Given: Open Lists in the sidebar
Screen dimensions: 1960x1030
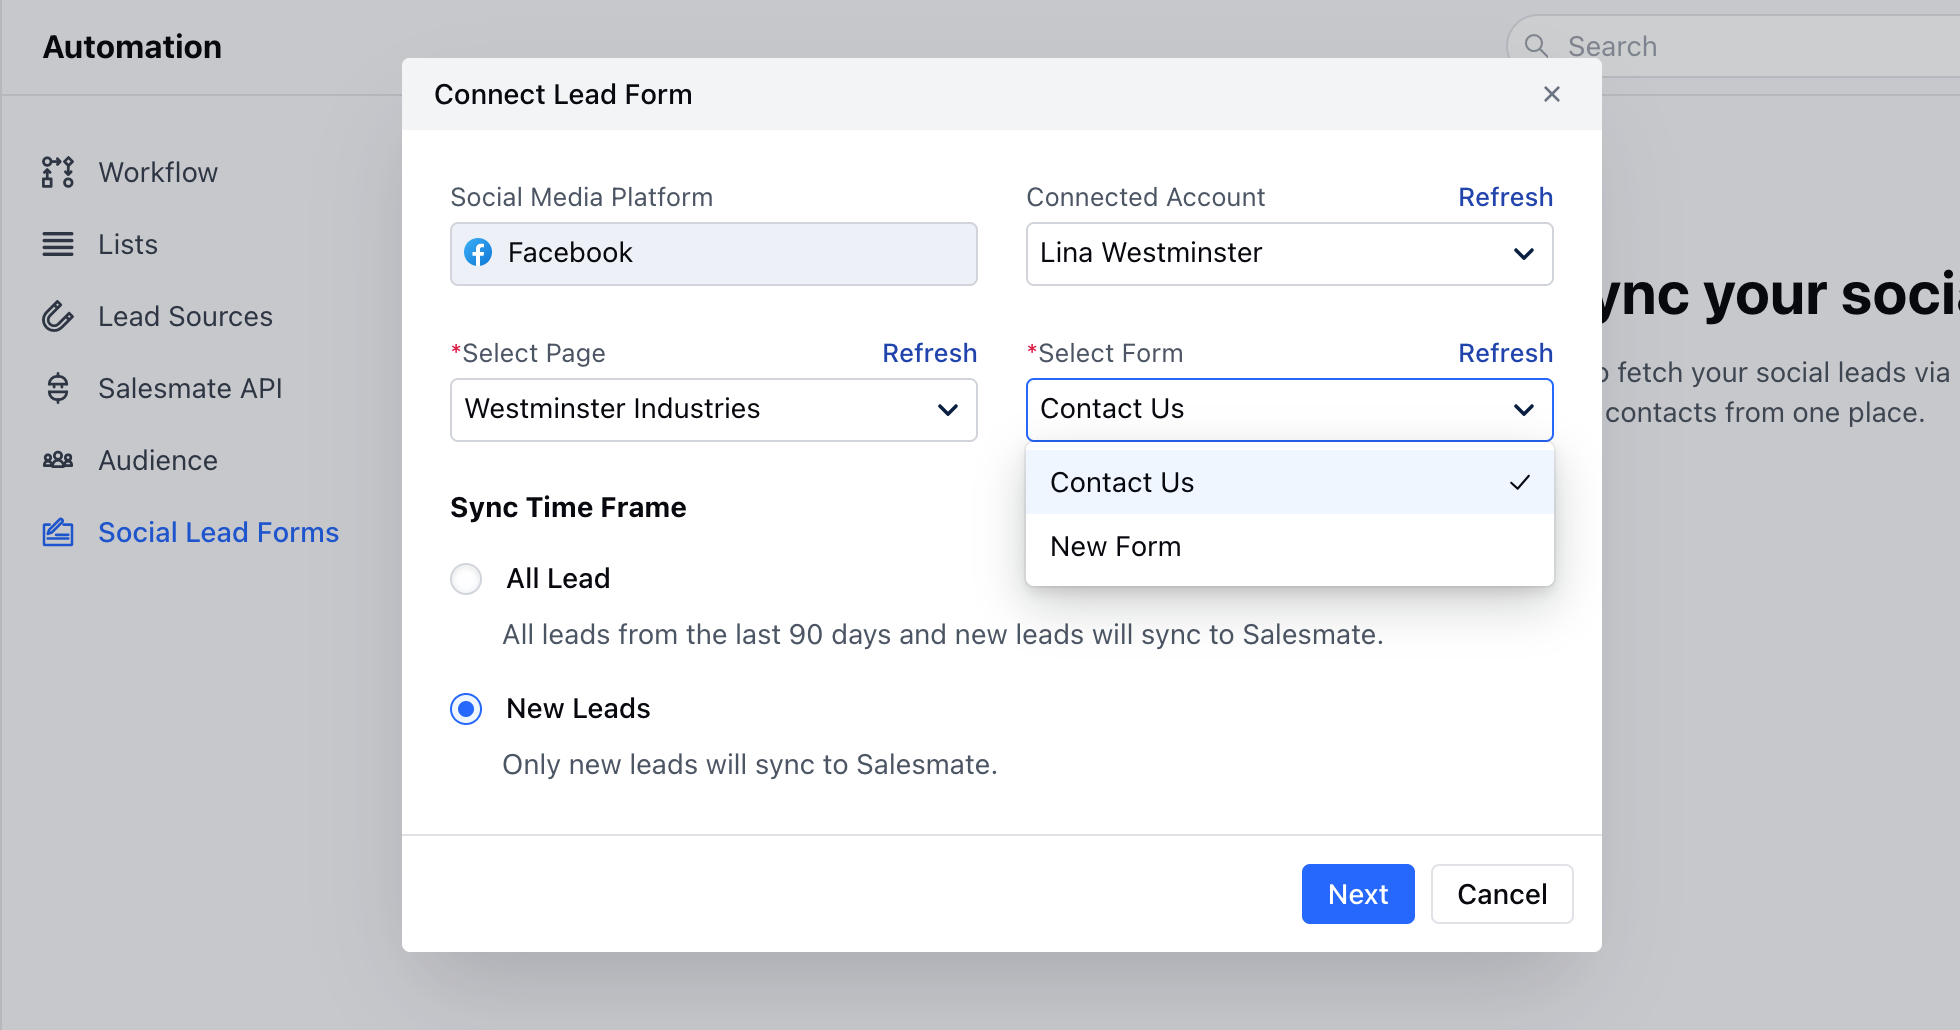Looking at the screenshot, I should click(128, 244).
